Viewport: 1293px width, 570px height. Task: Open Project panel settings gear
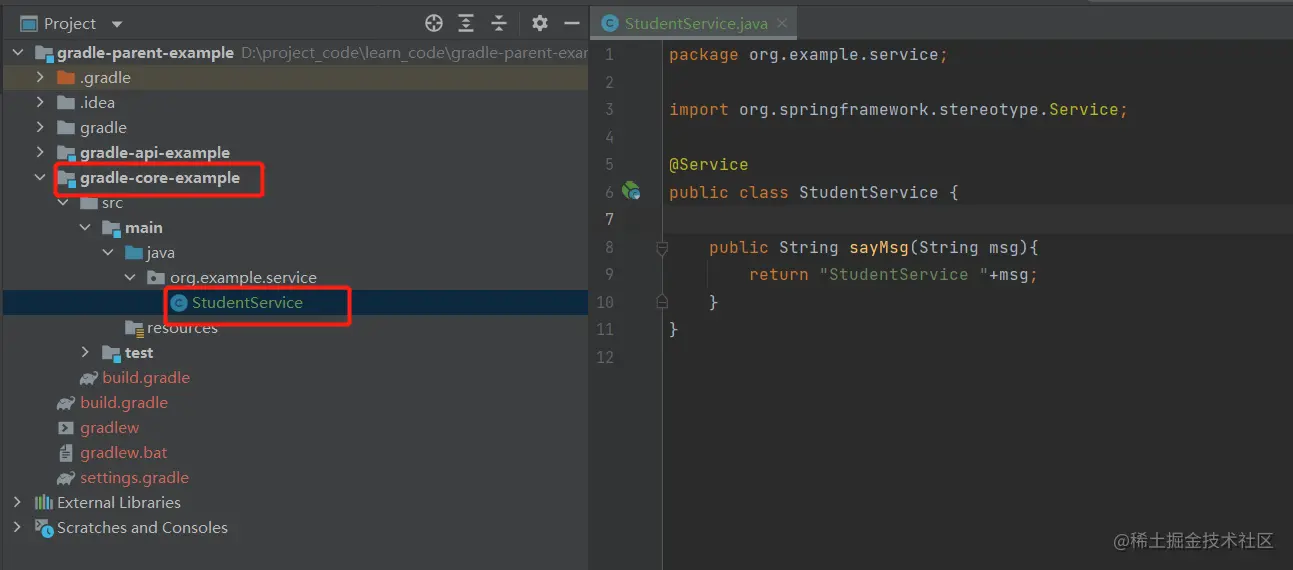point(540,23)
